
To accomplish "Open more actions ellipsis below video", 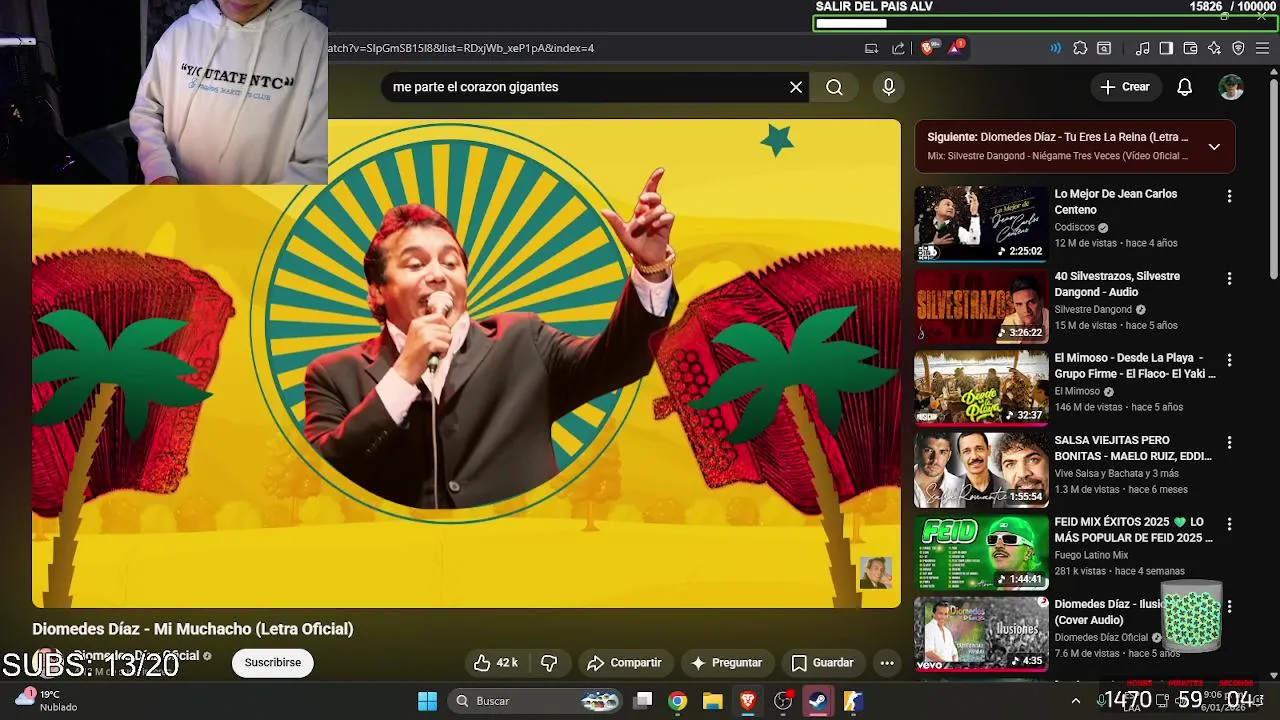I will [887, 663].
